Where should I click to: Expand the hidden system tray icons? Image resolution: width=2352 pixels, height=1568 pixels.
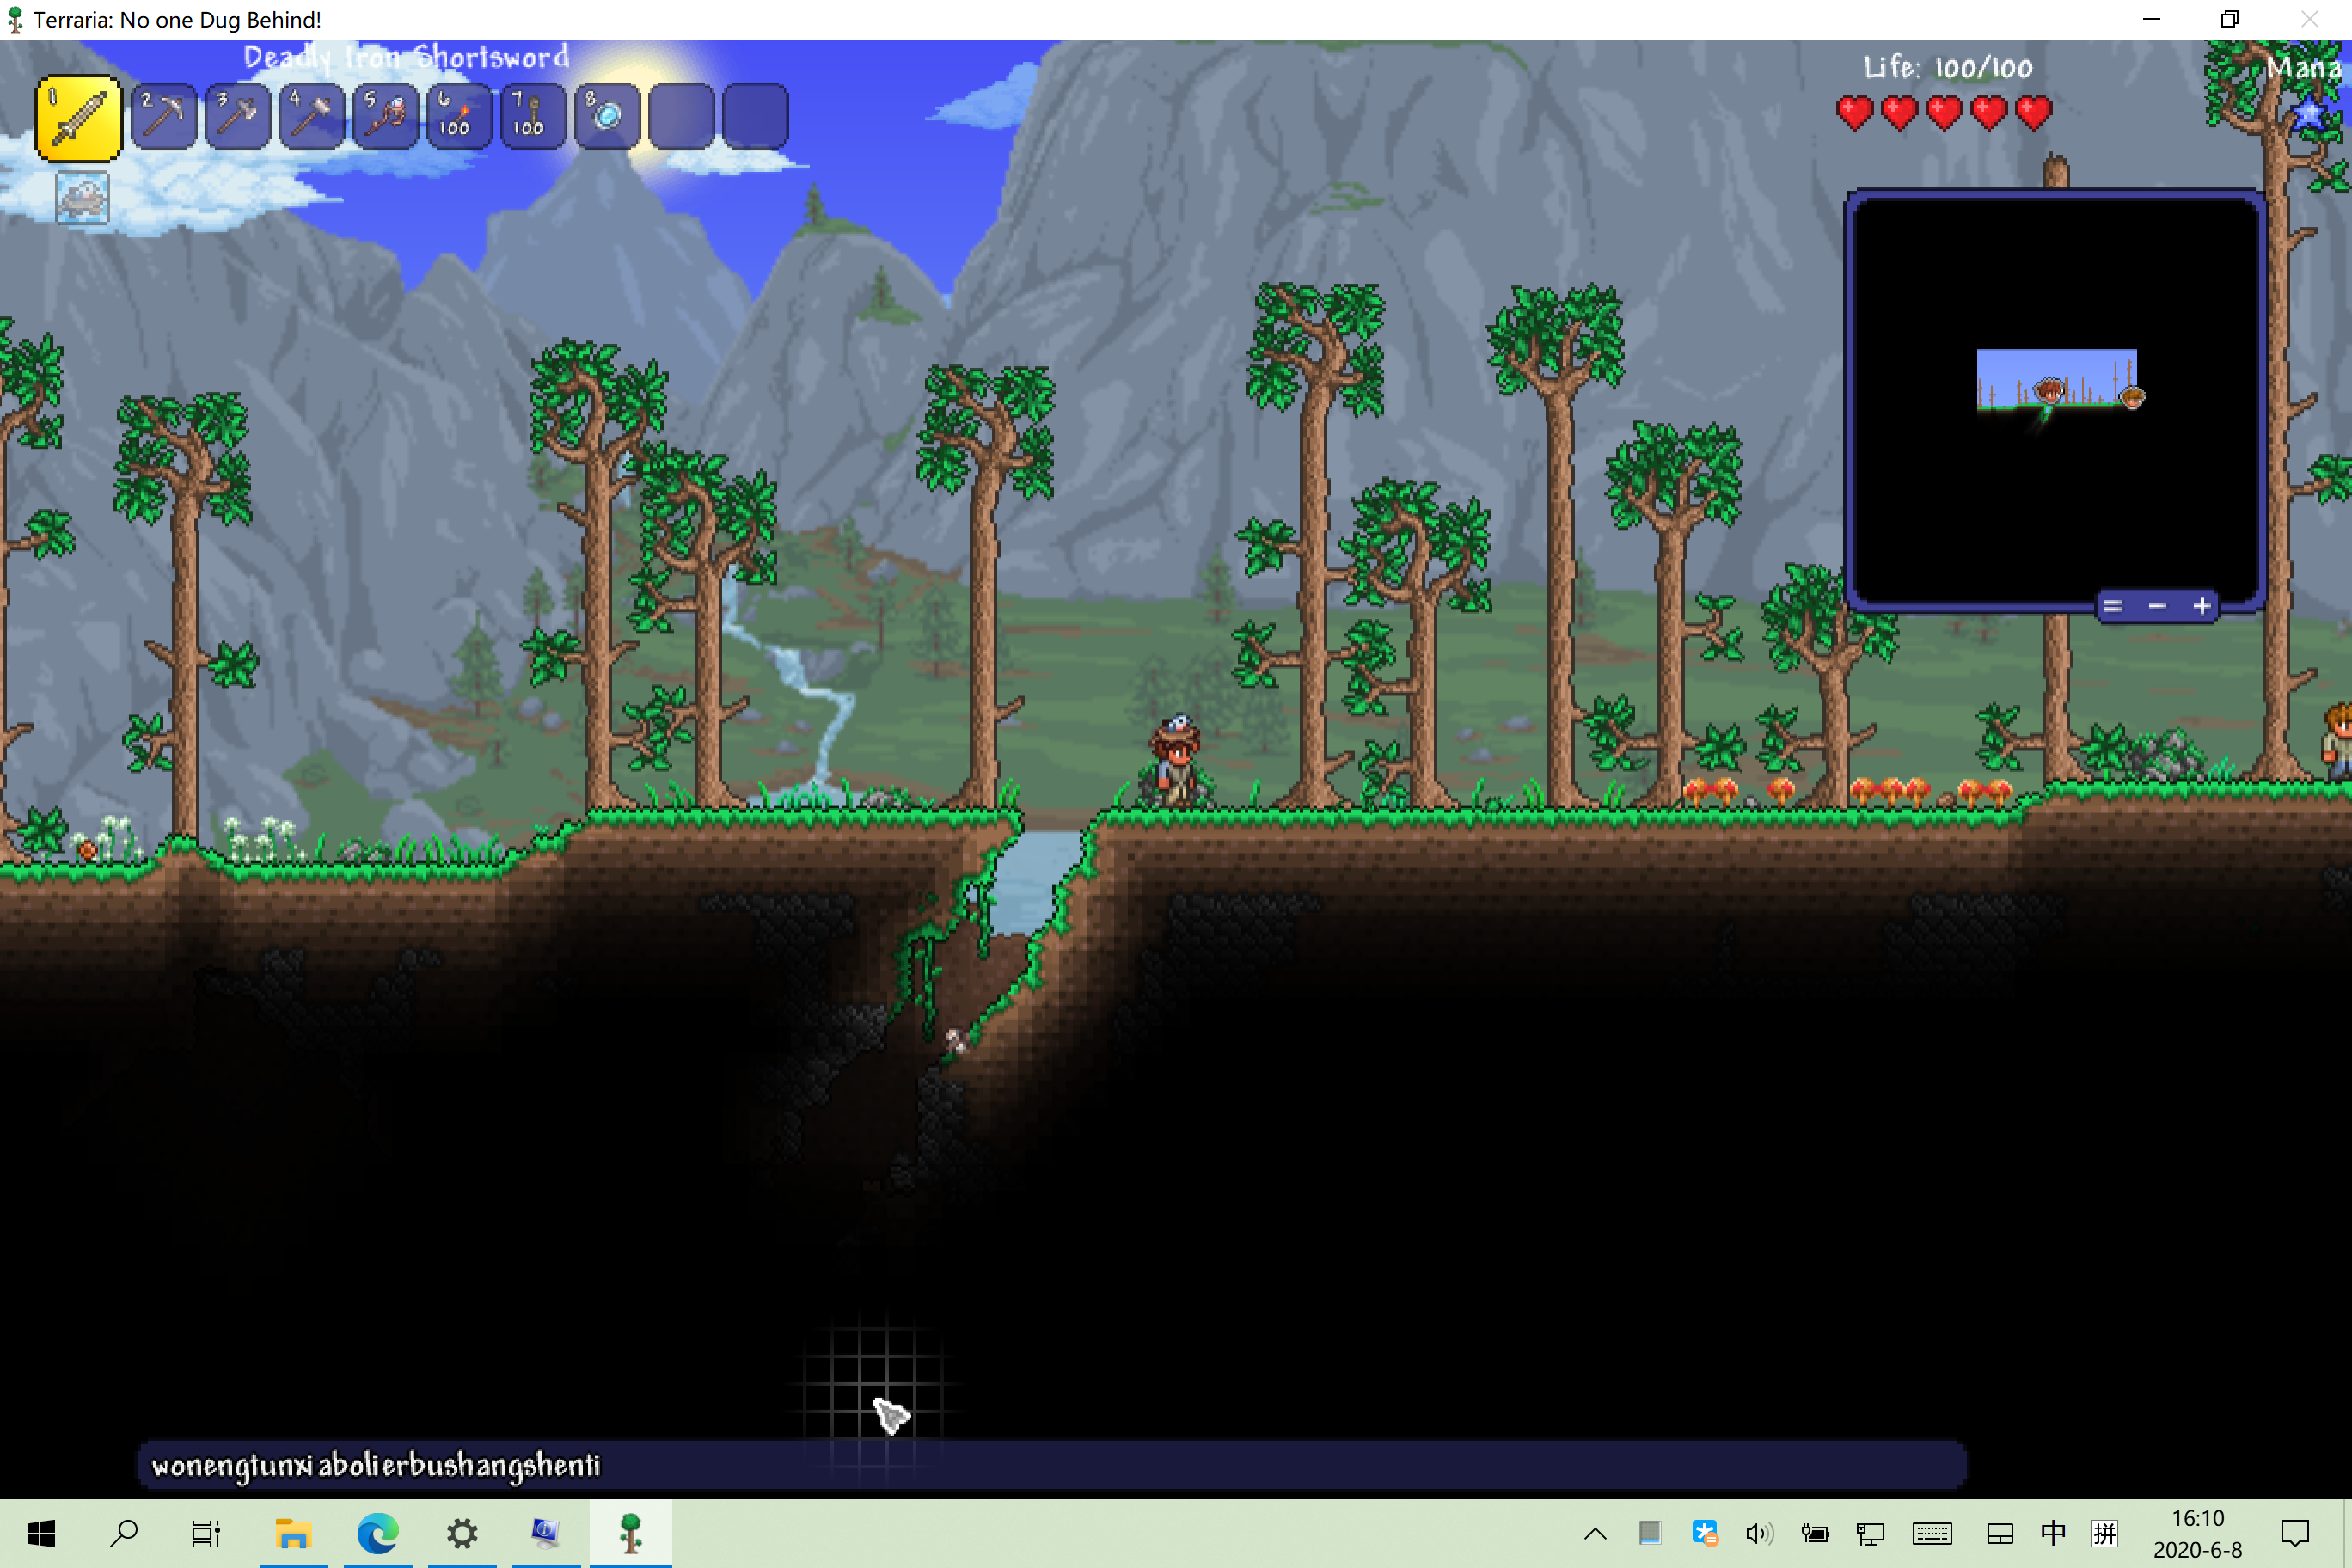[x=1596, y=1533]
